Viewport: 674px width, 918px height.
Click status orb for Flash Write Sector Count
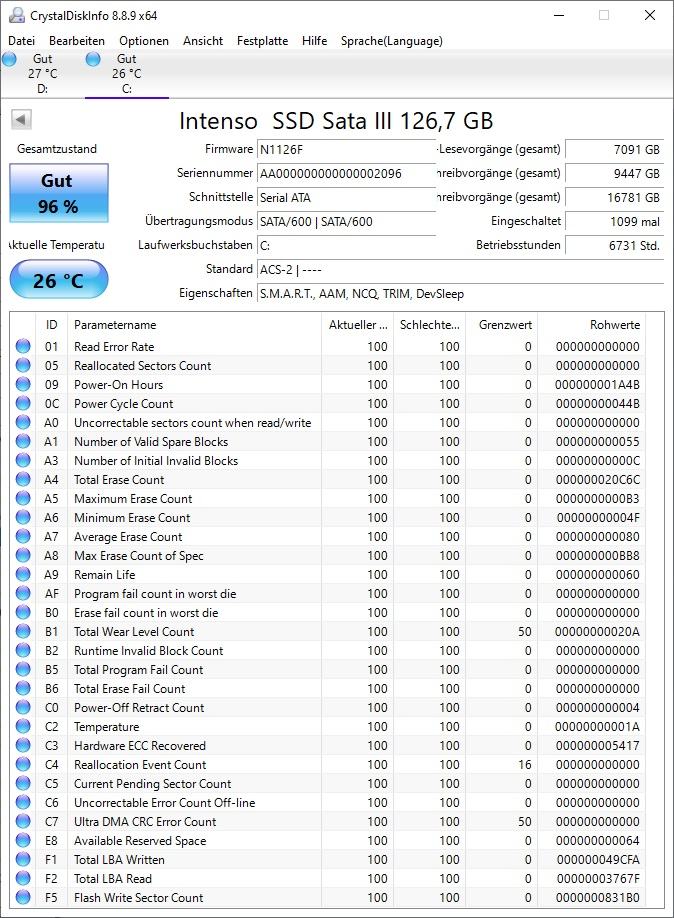click(x=23, y=898)
